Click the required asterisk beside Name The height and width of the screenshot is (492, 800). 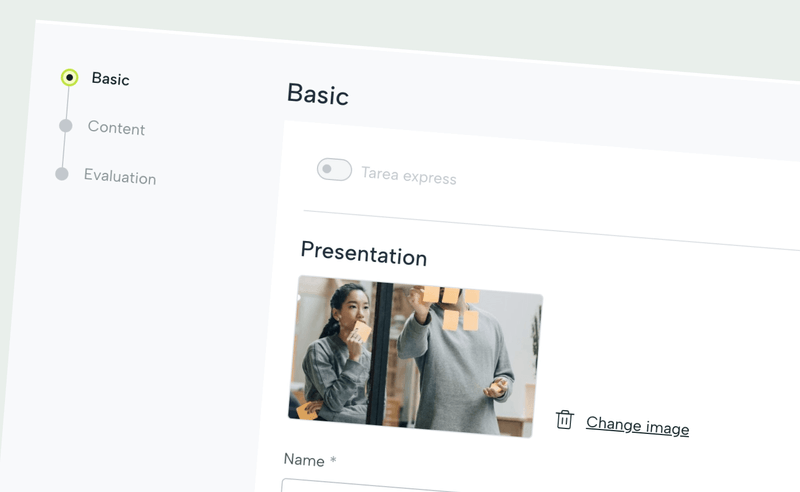333,461
